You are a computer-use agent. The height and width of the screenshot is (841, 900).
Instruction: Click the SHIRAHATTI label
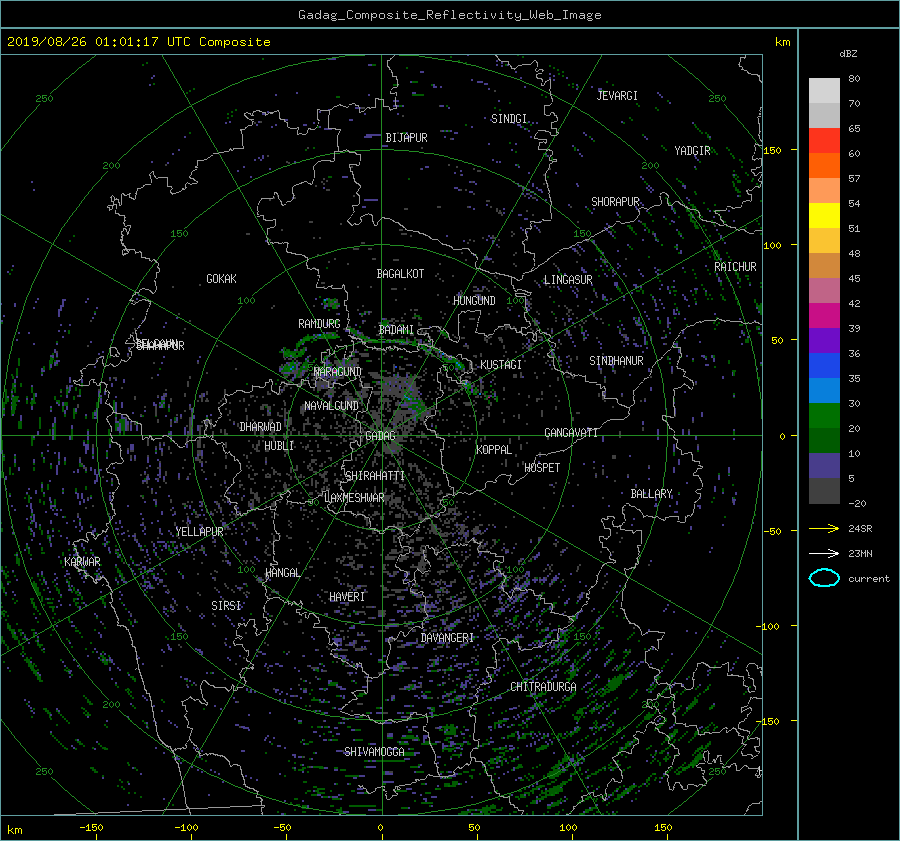coord(375,476)
